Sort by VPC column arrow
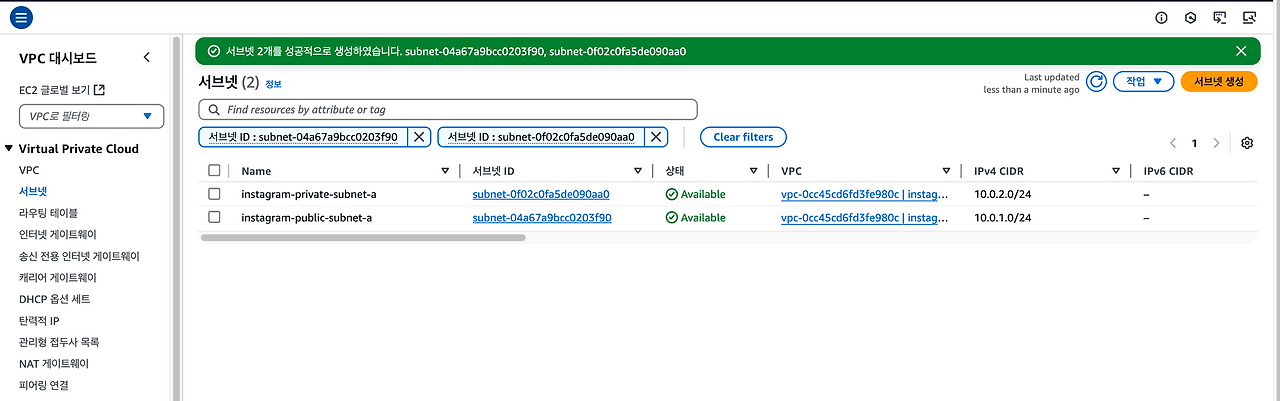This screenshot has width=1280, height=401. [946, 171]
